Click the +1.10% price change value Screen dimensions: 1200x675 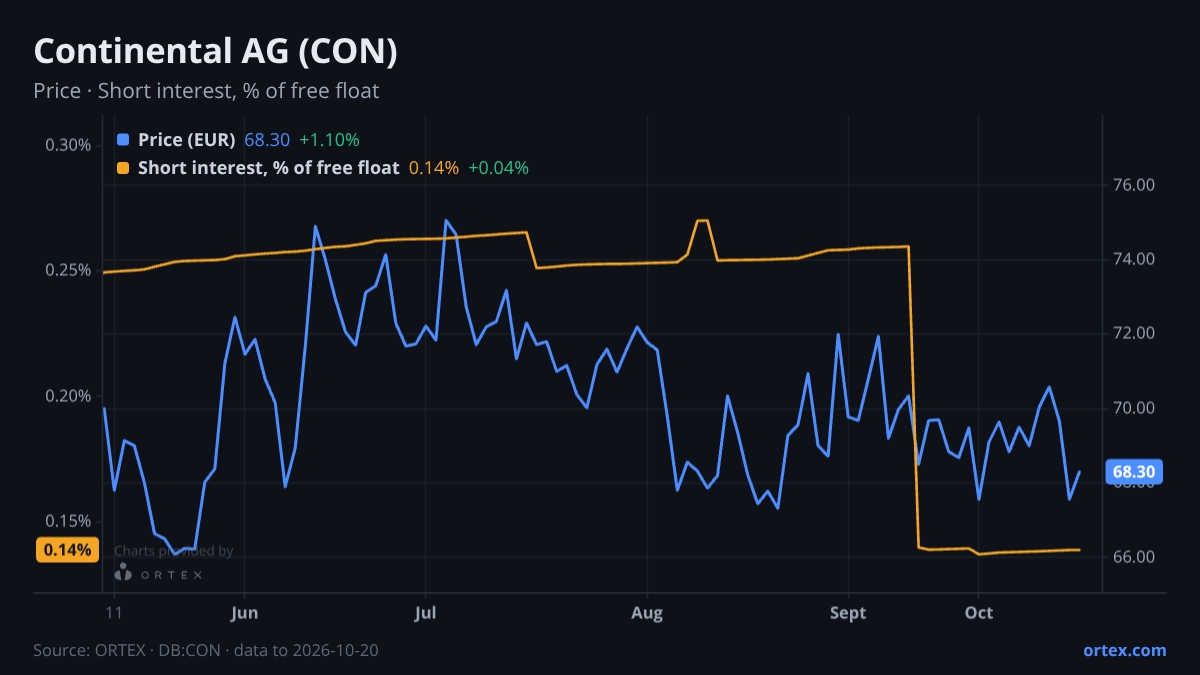[x=329, y=140]
